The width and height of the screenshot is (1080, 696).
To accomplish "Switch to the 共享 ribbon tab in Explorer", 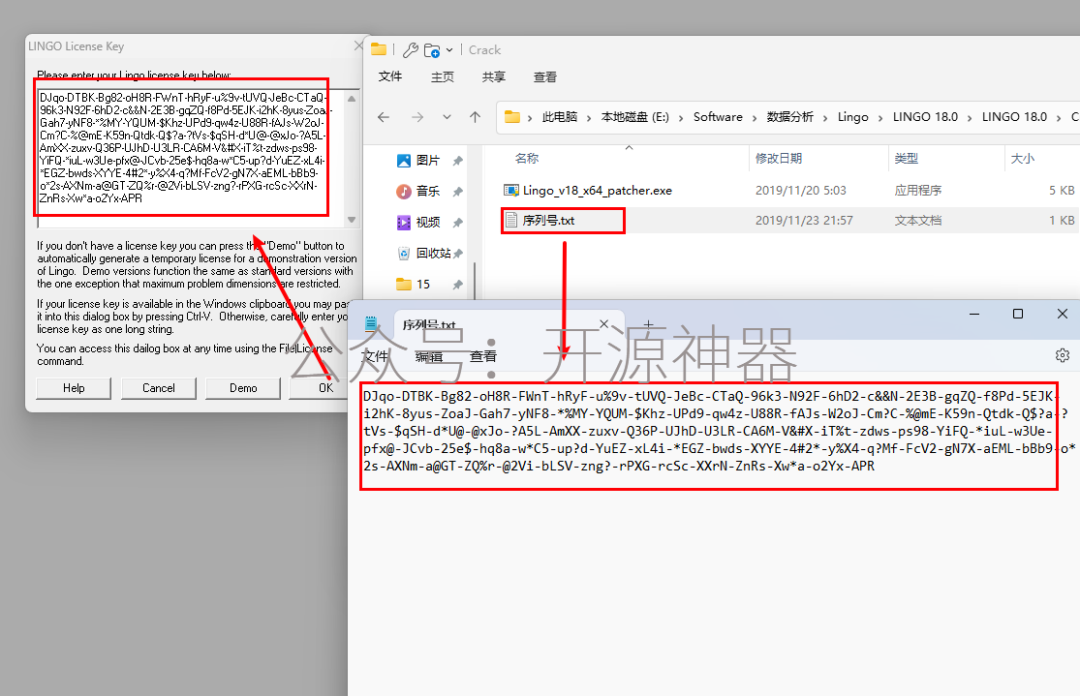I will (494, 76).
